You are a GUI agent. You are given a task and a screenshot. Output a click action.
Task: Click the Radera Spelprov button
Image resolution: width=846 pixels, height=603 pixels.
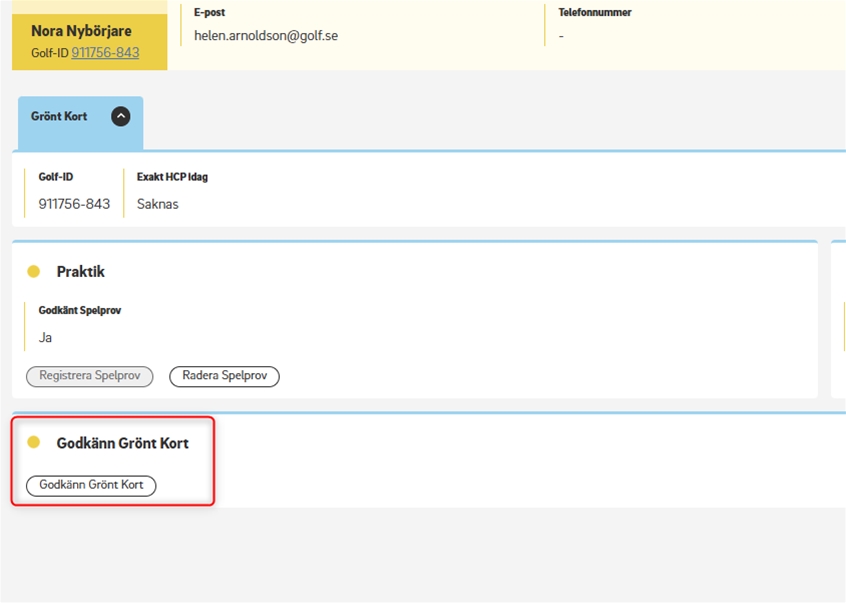(224, 376)
